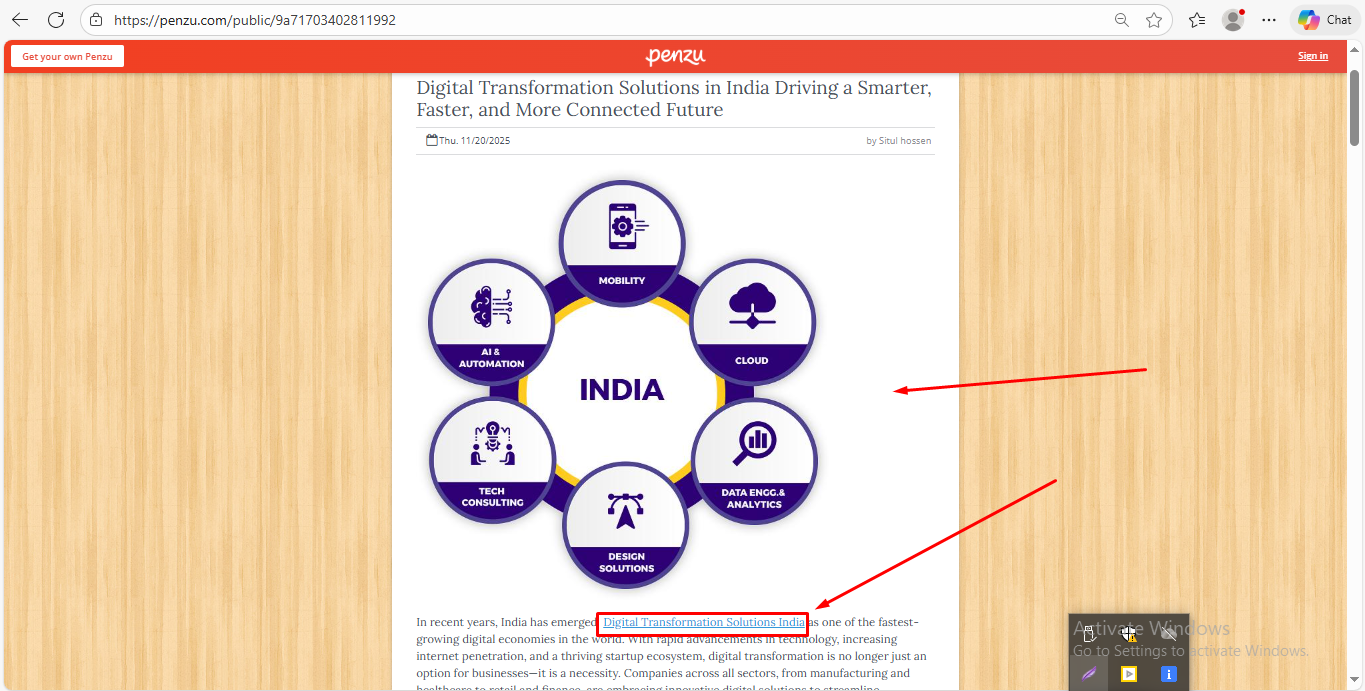The width and height of the screenshot is (1365, 691).
Task: Open the 'Digital Transformation Solutions India' hyperlink
Action: click(x=703, y=622)
